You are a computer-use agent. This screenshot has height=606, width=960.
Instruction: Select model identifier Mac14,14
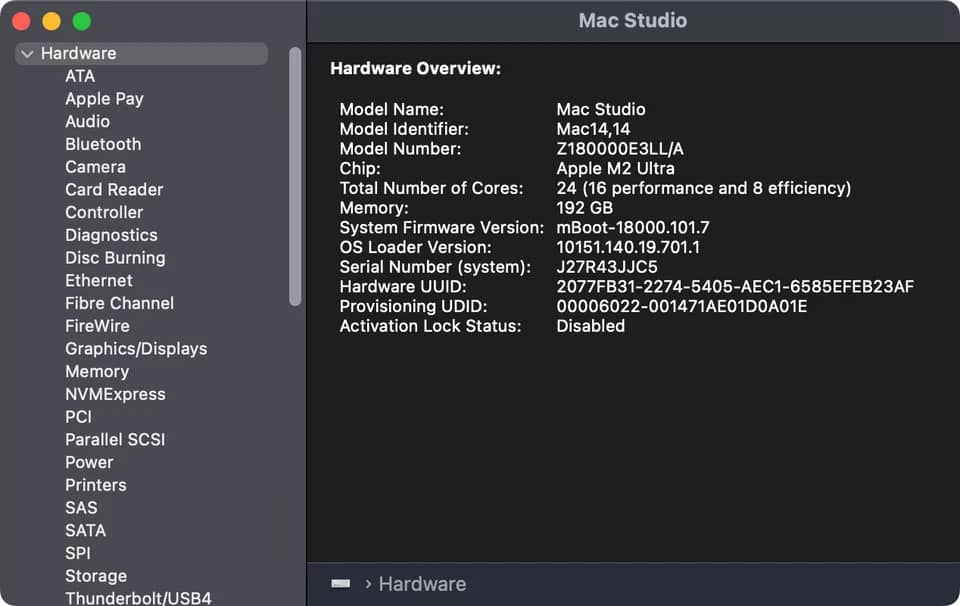(593, 129)
